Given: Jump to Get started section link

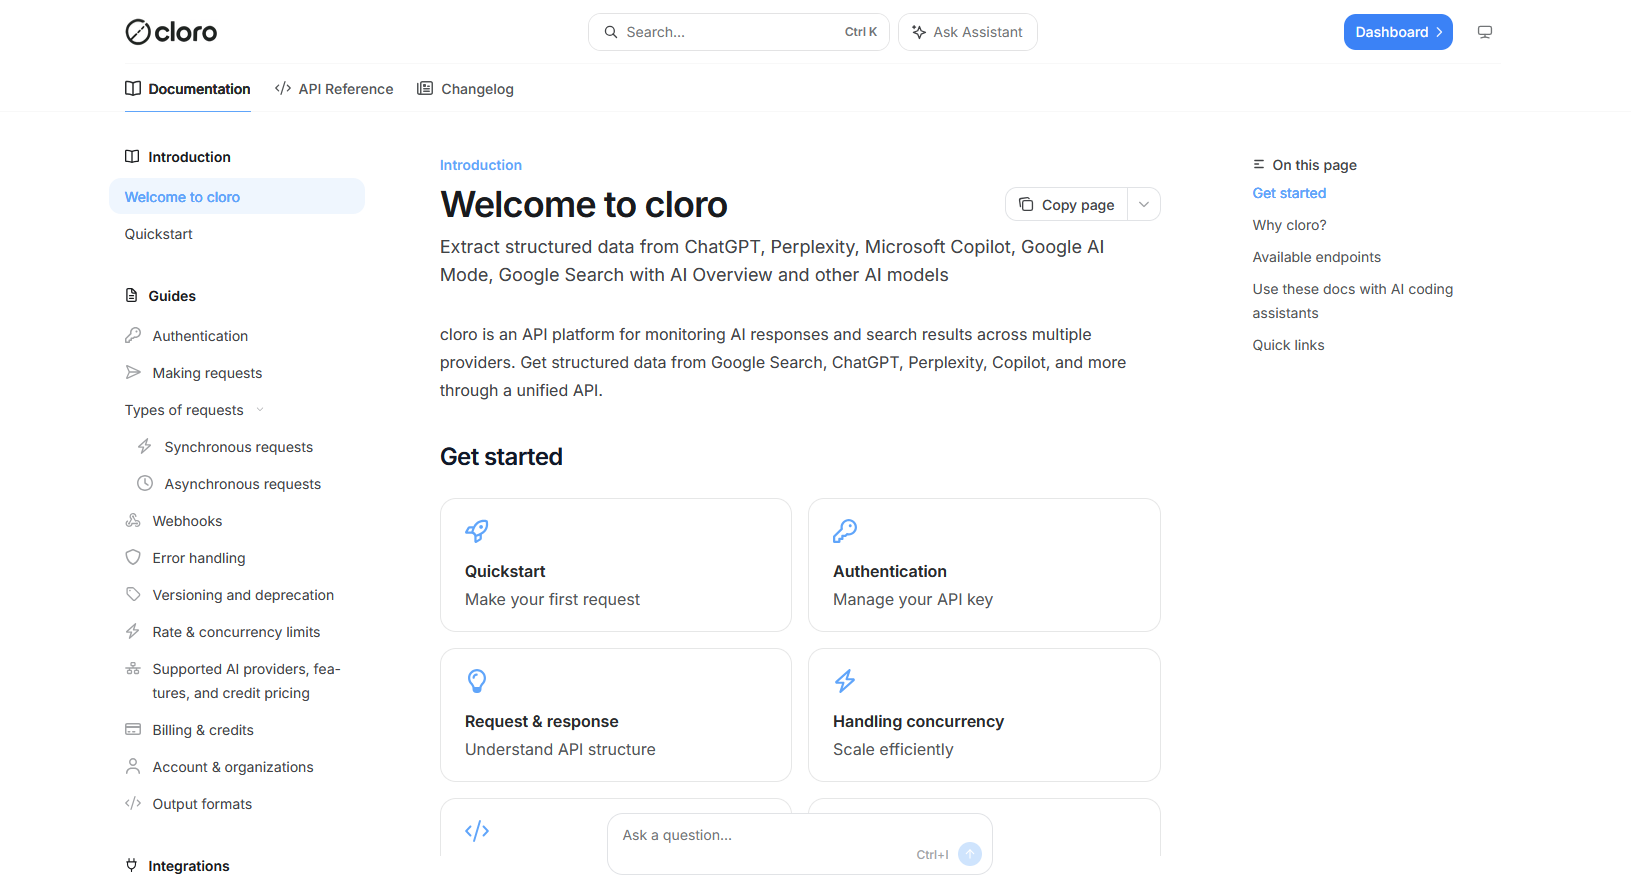Looking at the screenshot, I should [x=1290, y=193].
